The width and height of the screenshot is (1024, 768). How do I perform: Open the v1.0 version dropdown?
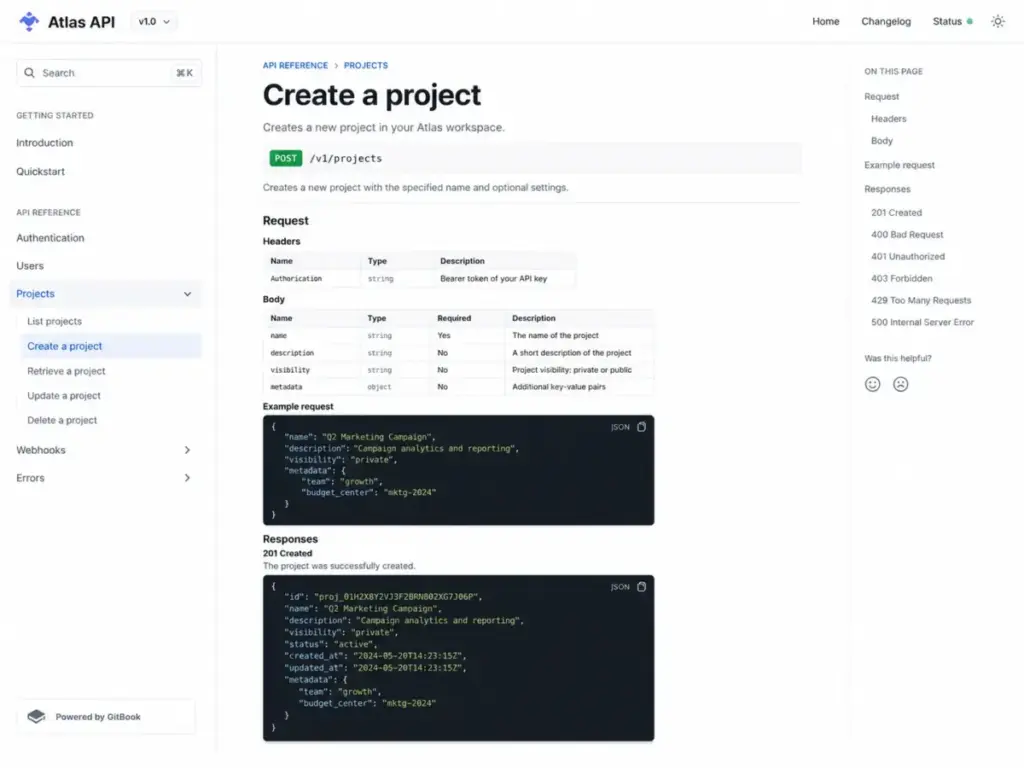(154, 22)
